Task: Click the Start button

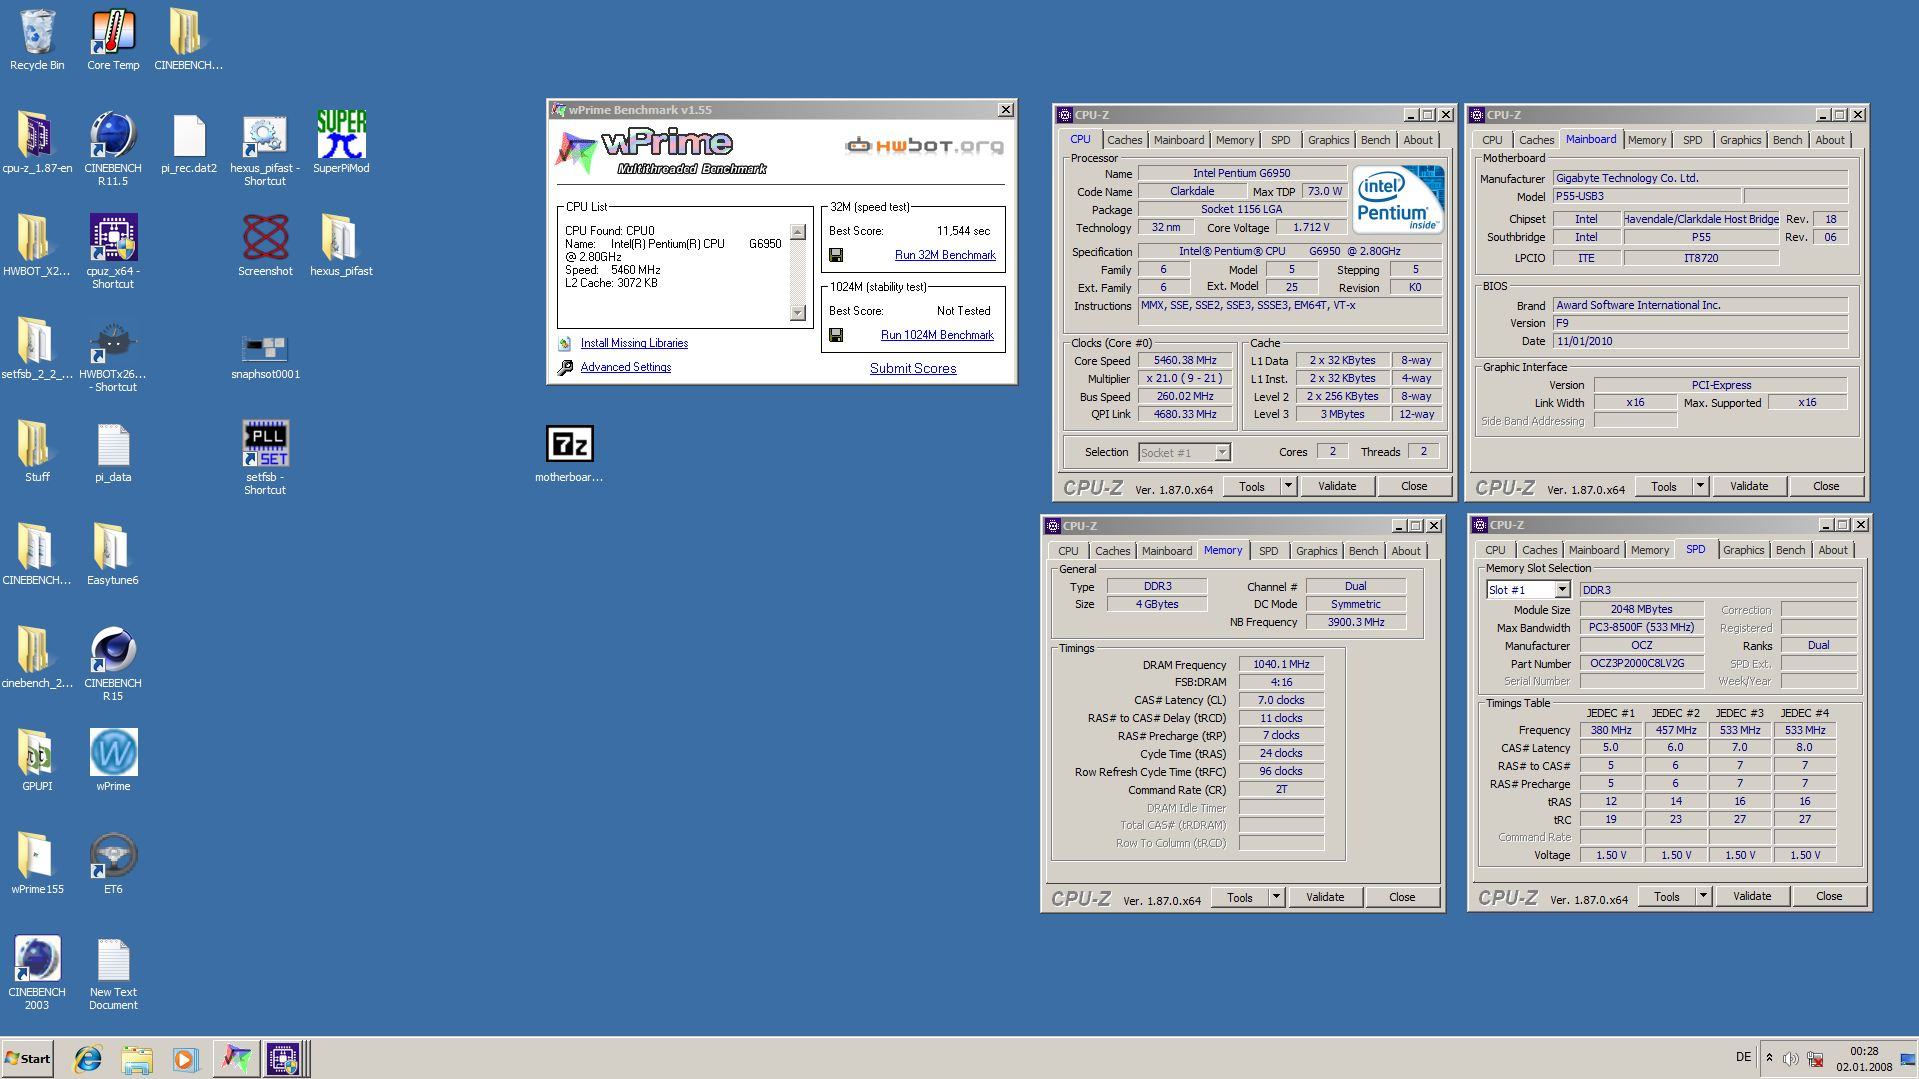Action: [x=27, y=1058]
